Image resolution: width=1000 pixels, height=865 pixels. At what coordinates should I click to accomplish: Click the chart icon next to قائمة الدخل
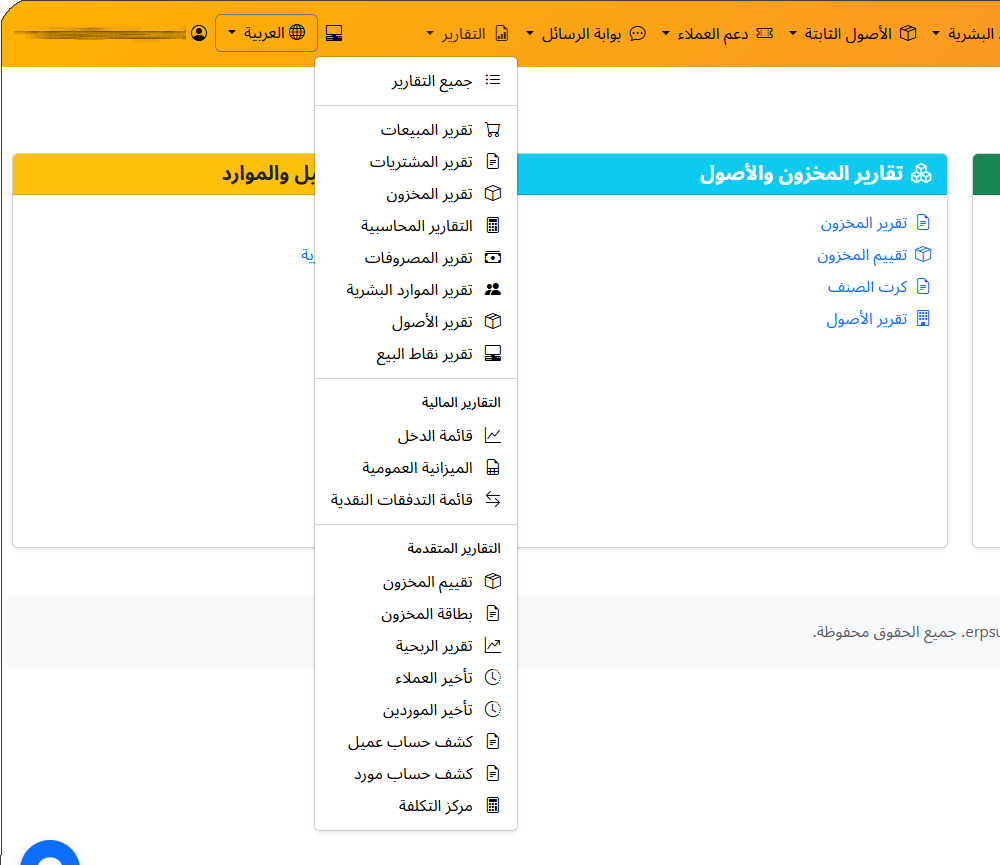tap(492, 435)
